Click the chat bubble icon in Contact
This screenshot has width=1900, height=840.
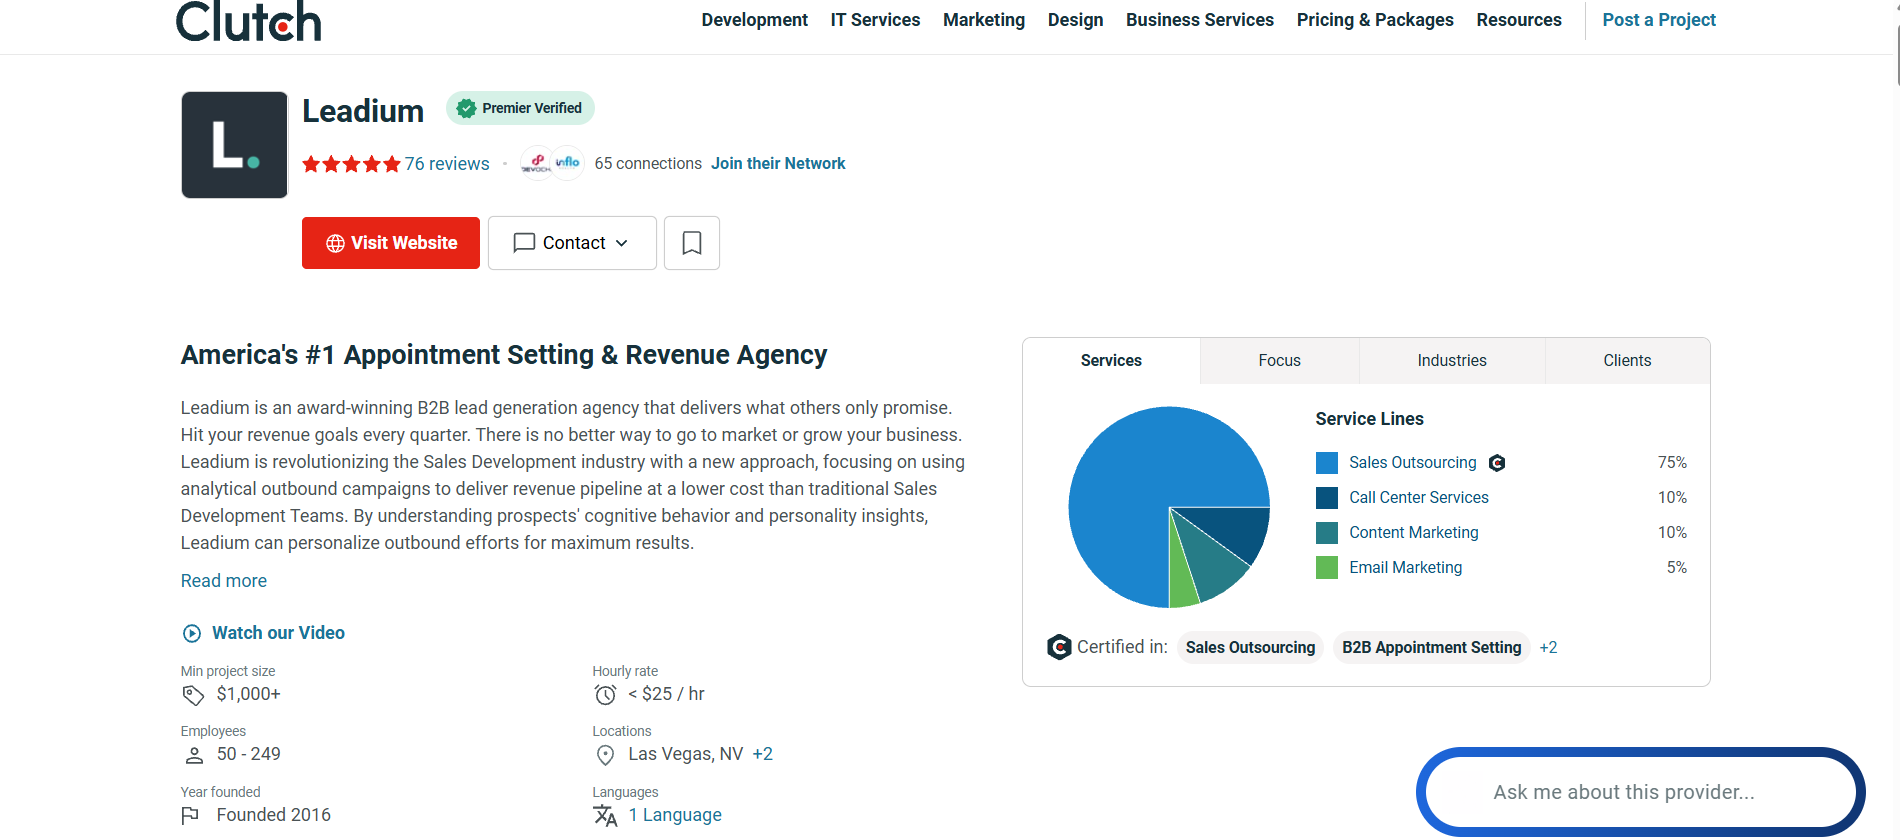tap(524, 243)
